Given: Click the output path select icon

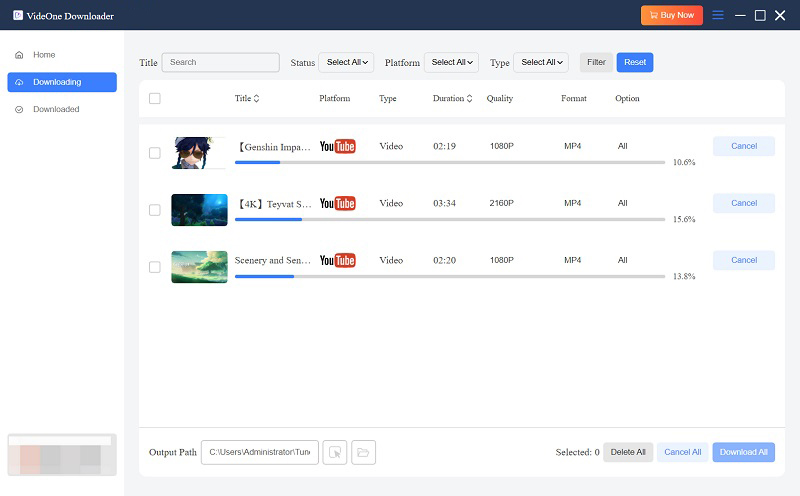Looking at the screenshot, I should tap(335, 453).
